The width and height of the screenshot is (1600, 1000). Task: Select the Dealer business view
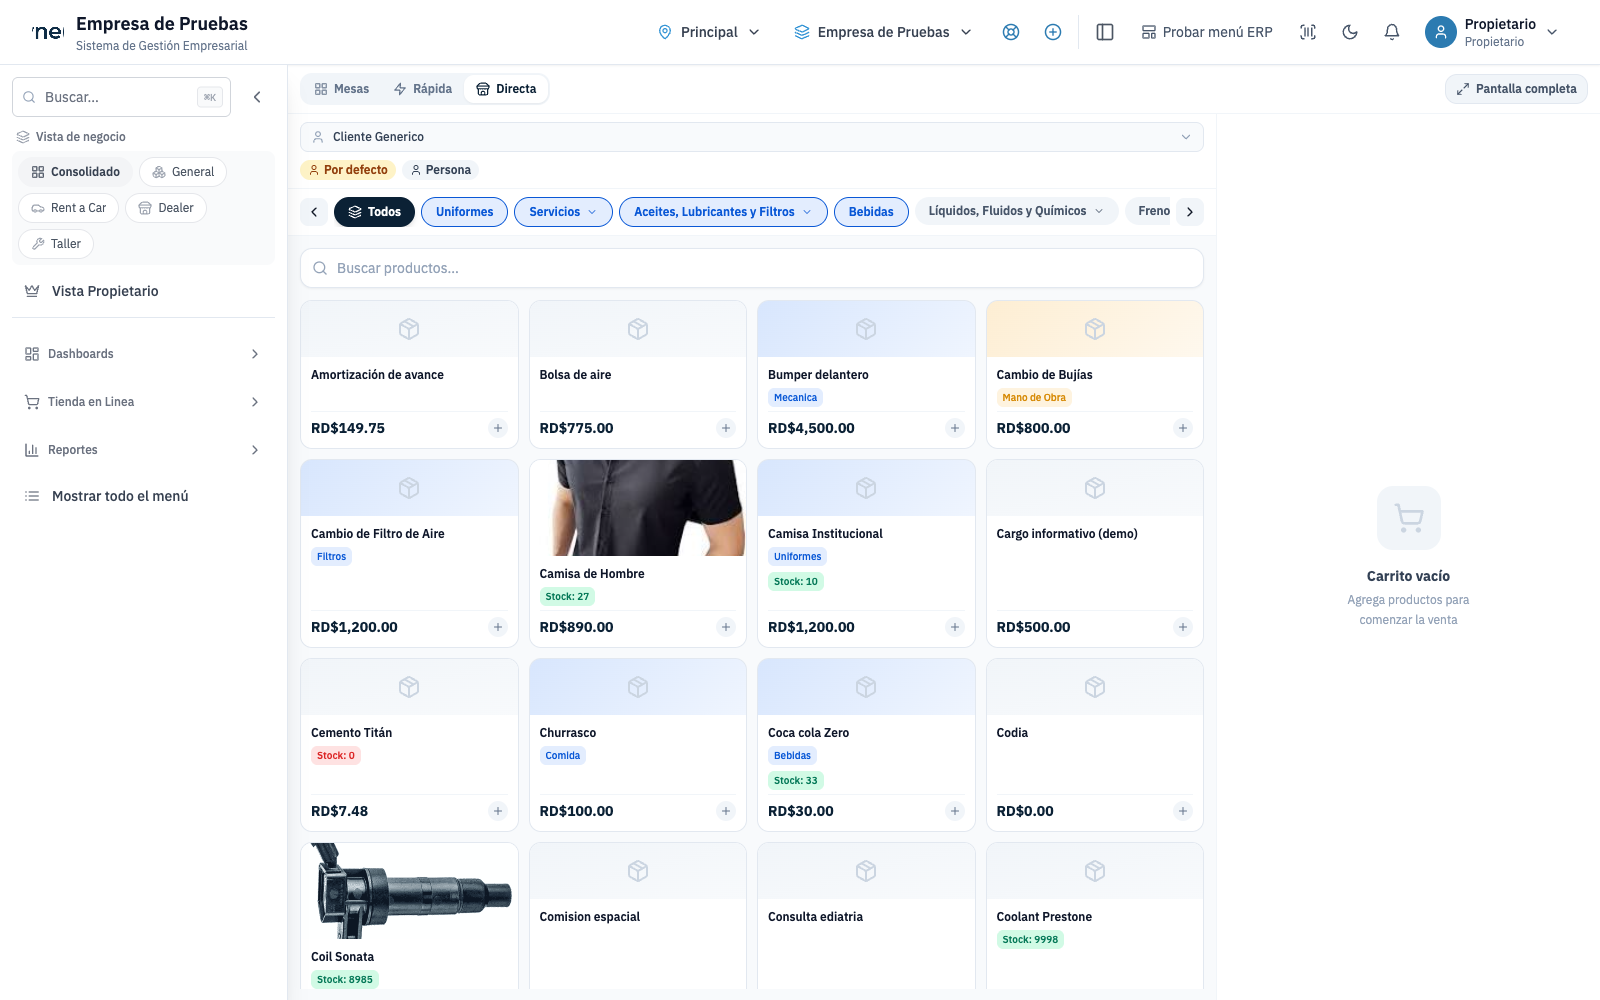166,208
